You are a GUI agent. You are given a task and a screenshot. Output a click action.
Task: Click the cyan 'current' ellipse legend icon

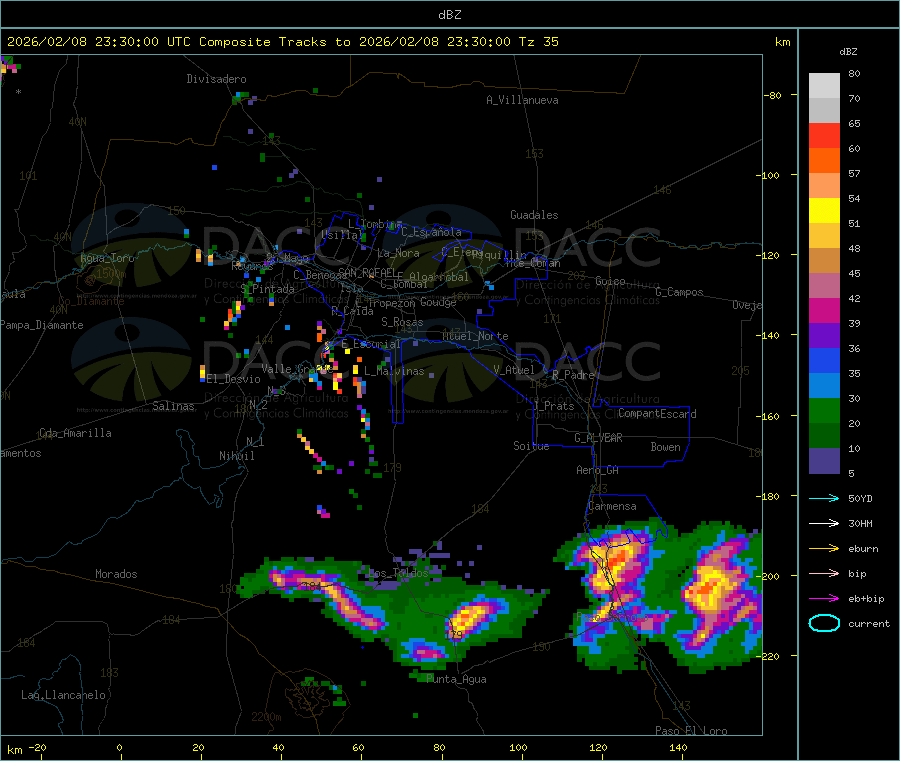[824, 623]
